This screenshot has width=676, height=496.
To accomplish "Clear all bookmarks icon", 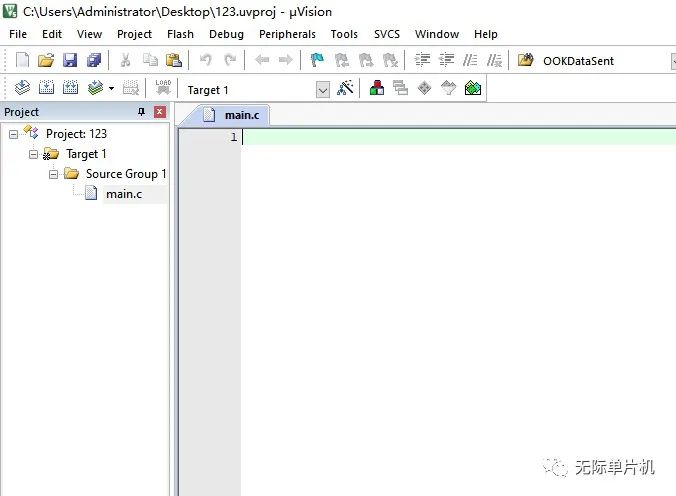I will tap(390, 60).
